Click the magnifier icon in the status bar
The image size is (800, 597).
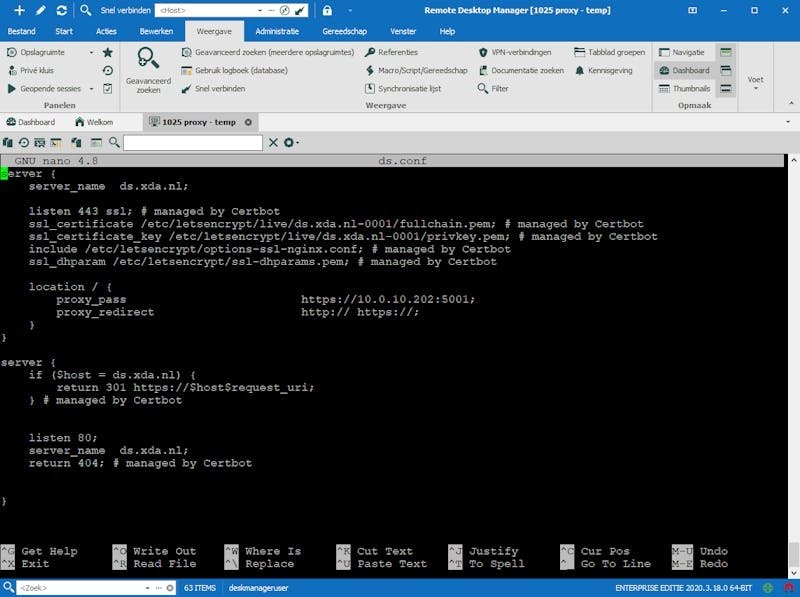8,587
